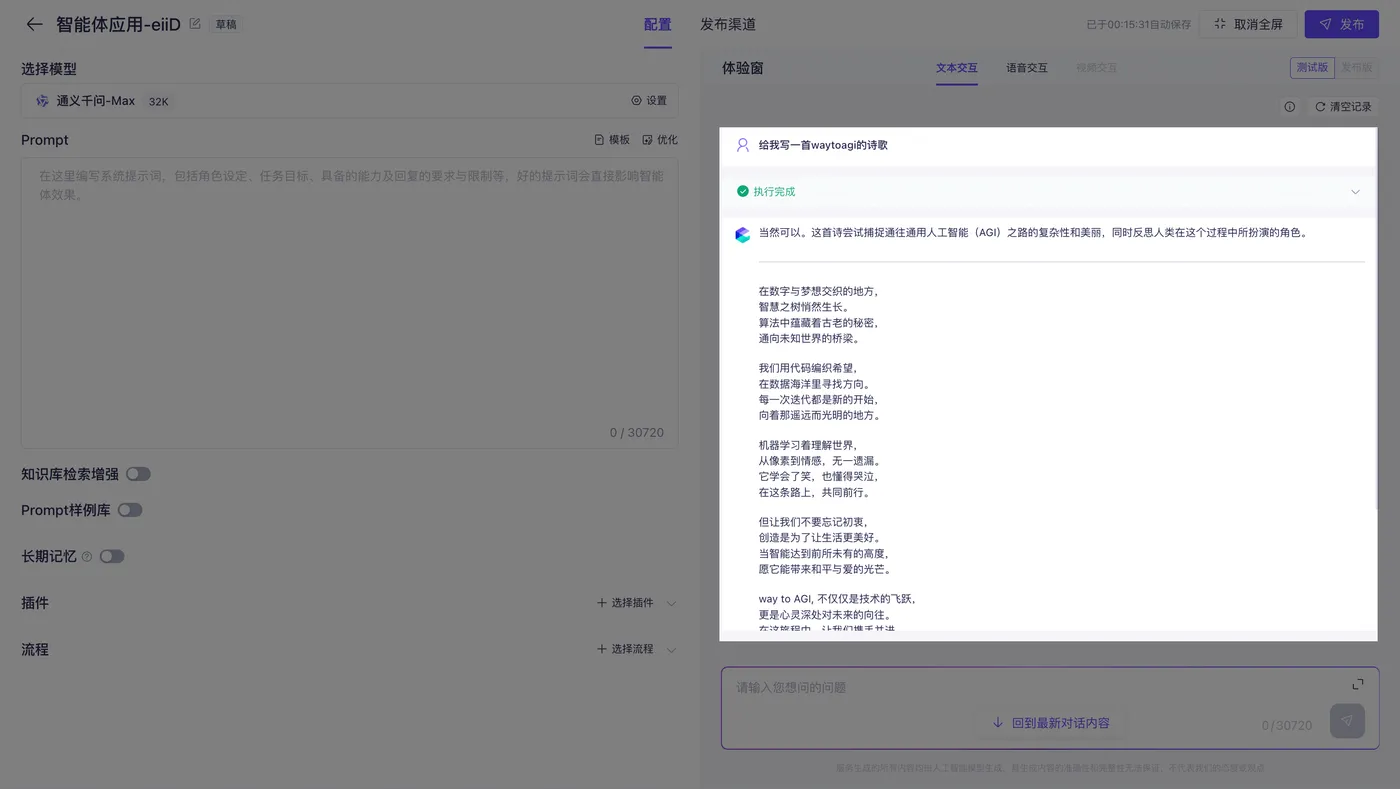Click 回到最新对话内容 button

coord(1050,723)
